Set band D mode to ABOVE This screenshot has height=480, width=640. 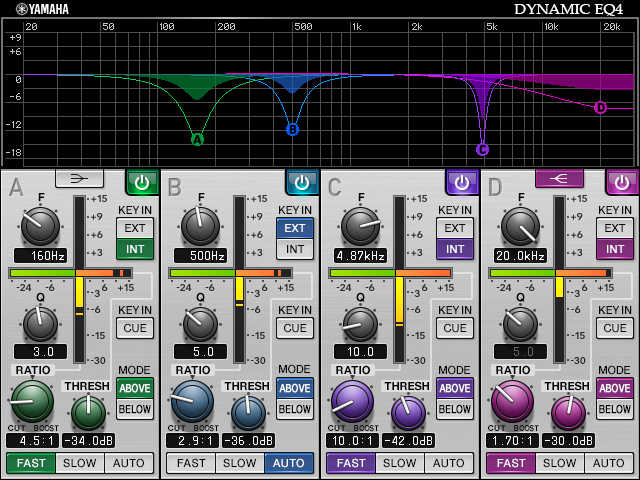coord(615,388)
